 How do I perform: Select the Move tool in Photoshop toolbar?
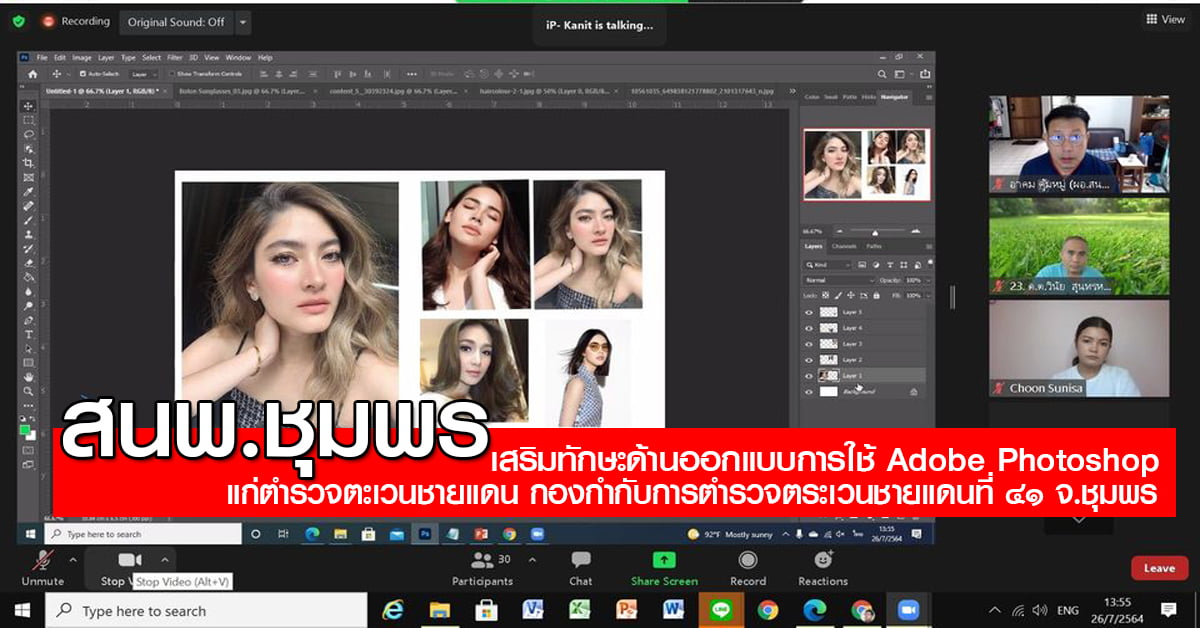(29, 105)
